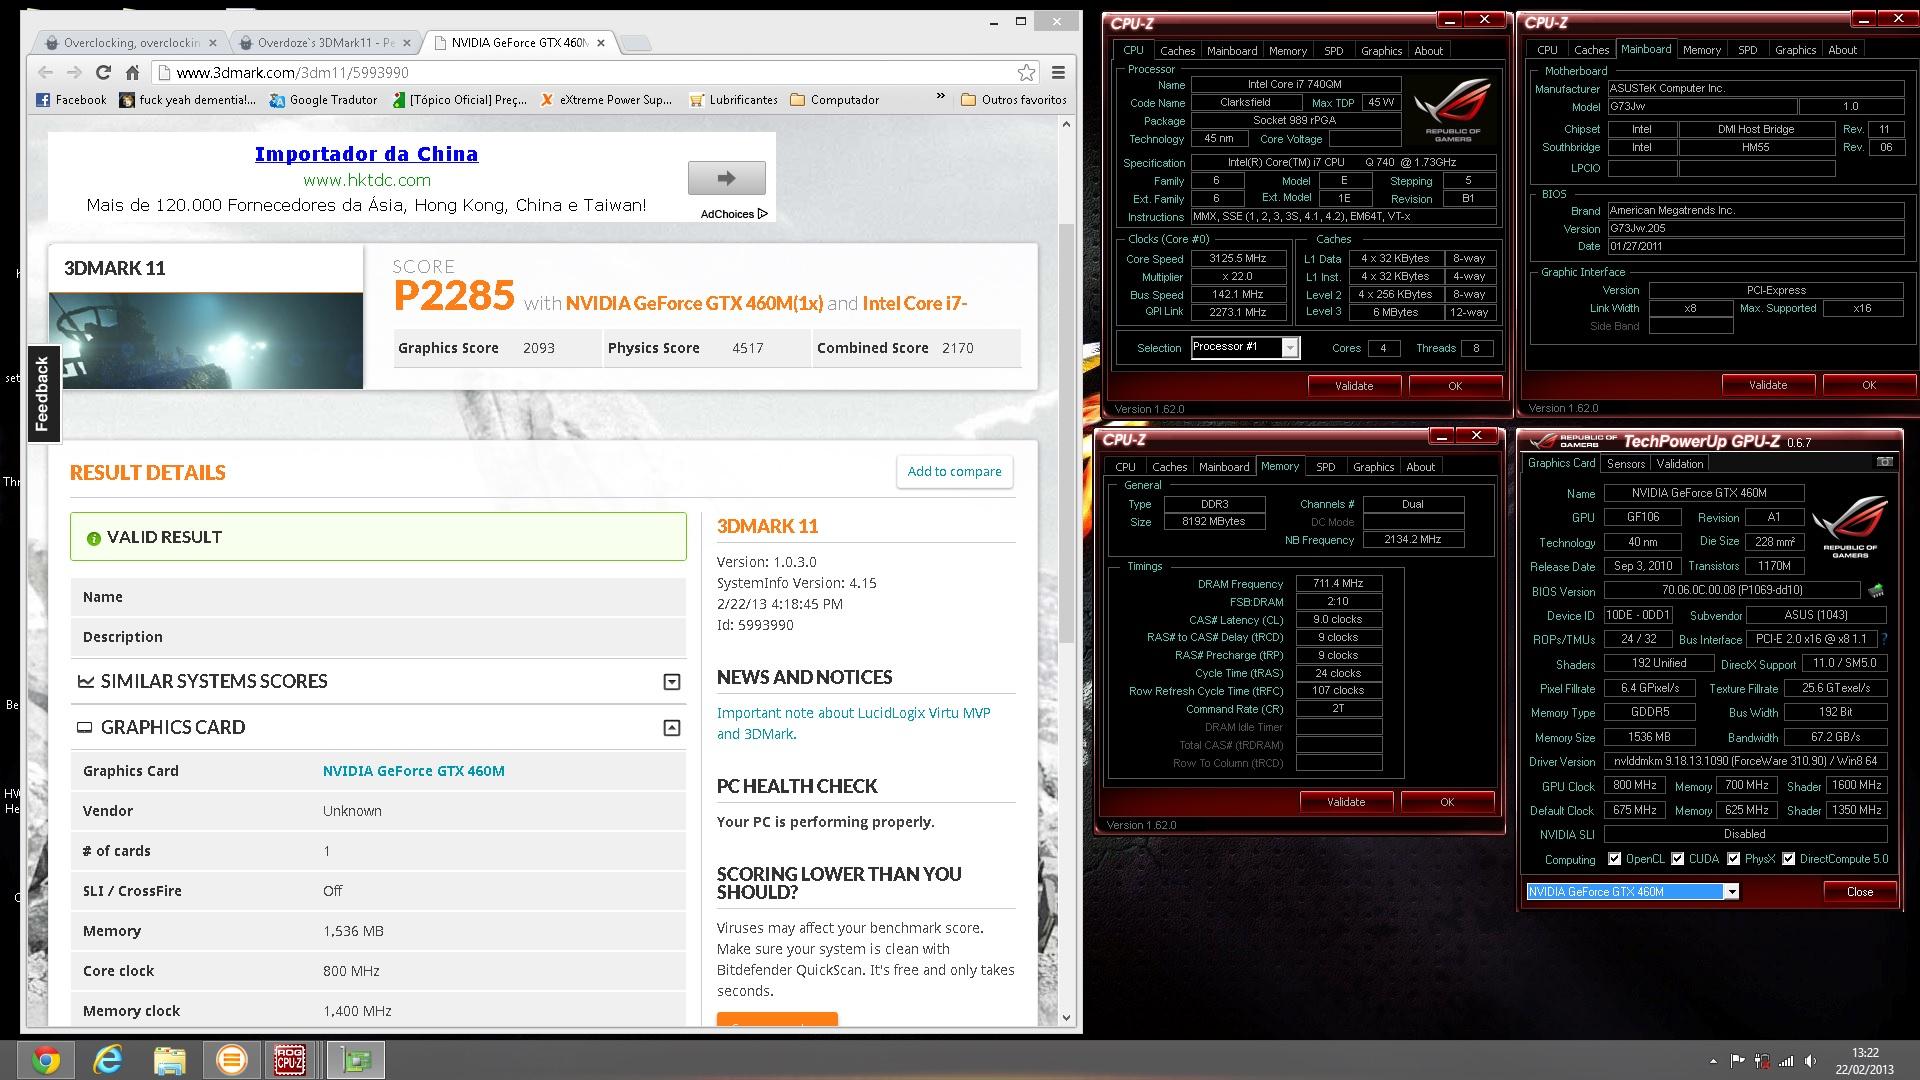Open the Lubrificantes bookmark
This screenshot has height=1080, width=1920.
[733, 99]
